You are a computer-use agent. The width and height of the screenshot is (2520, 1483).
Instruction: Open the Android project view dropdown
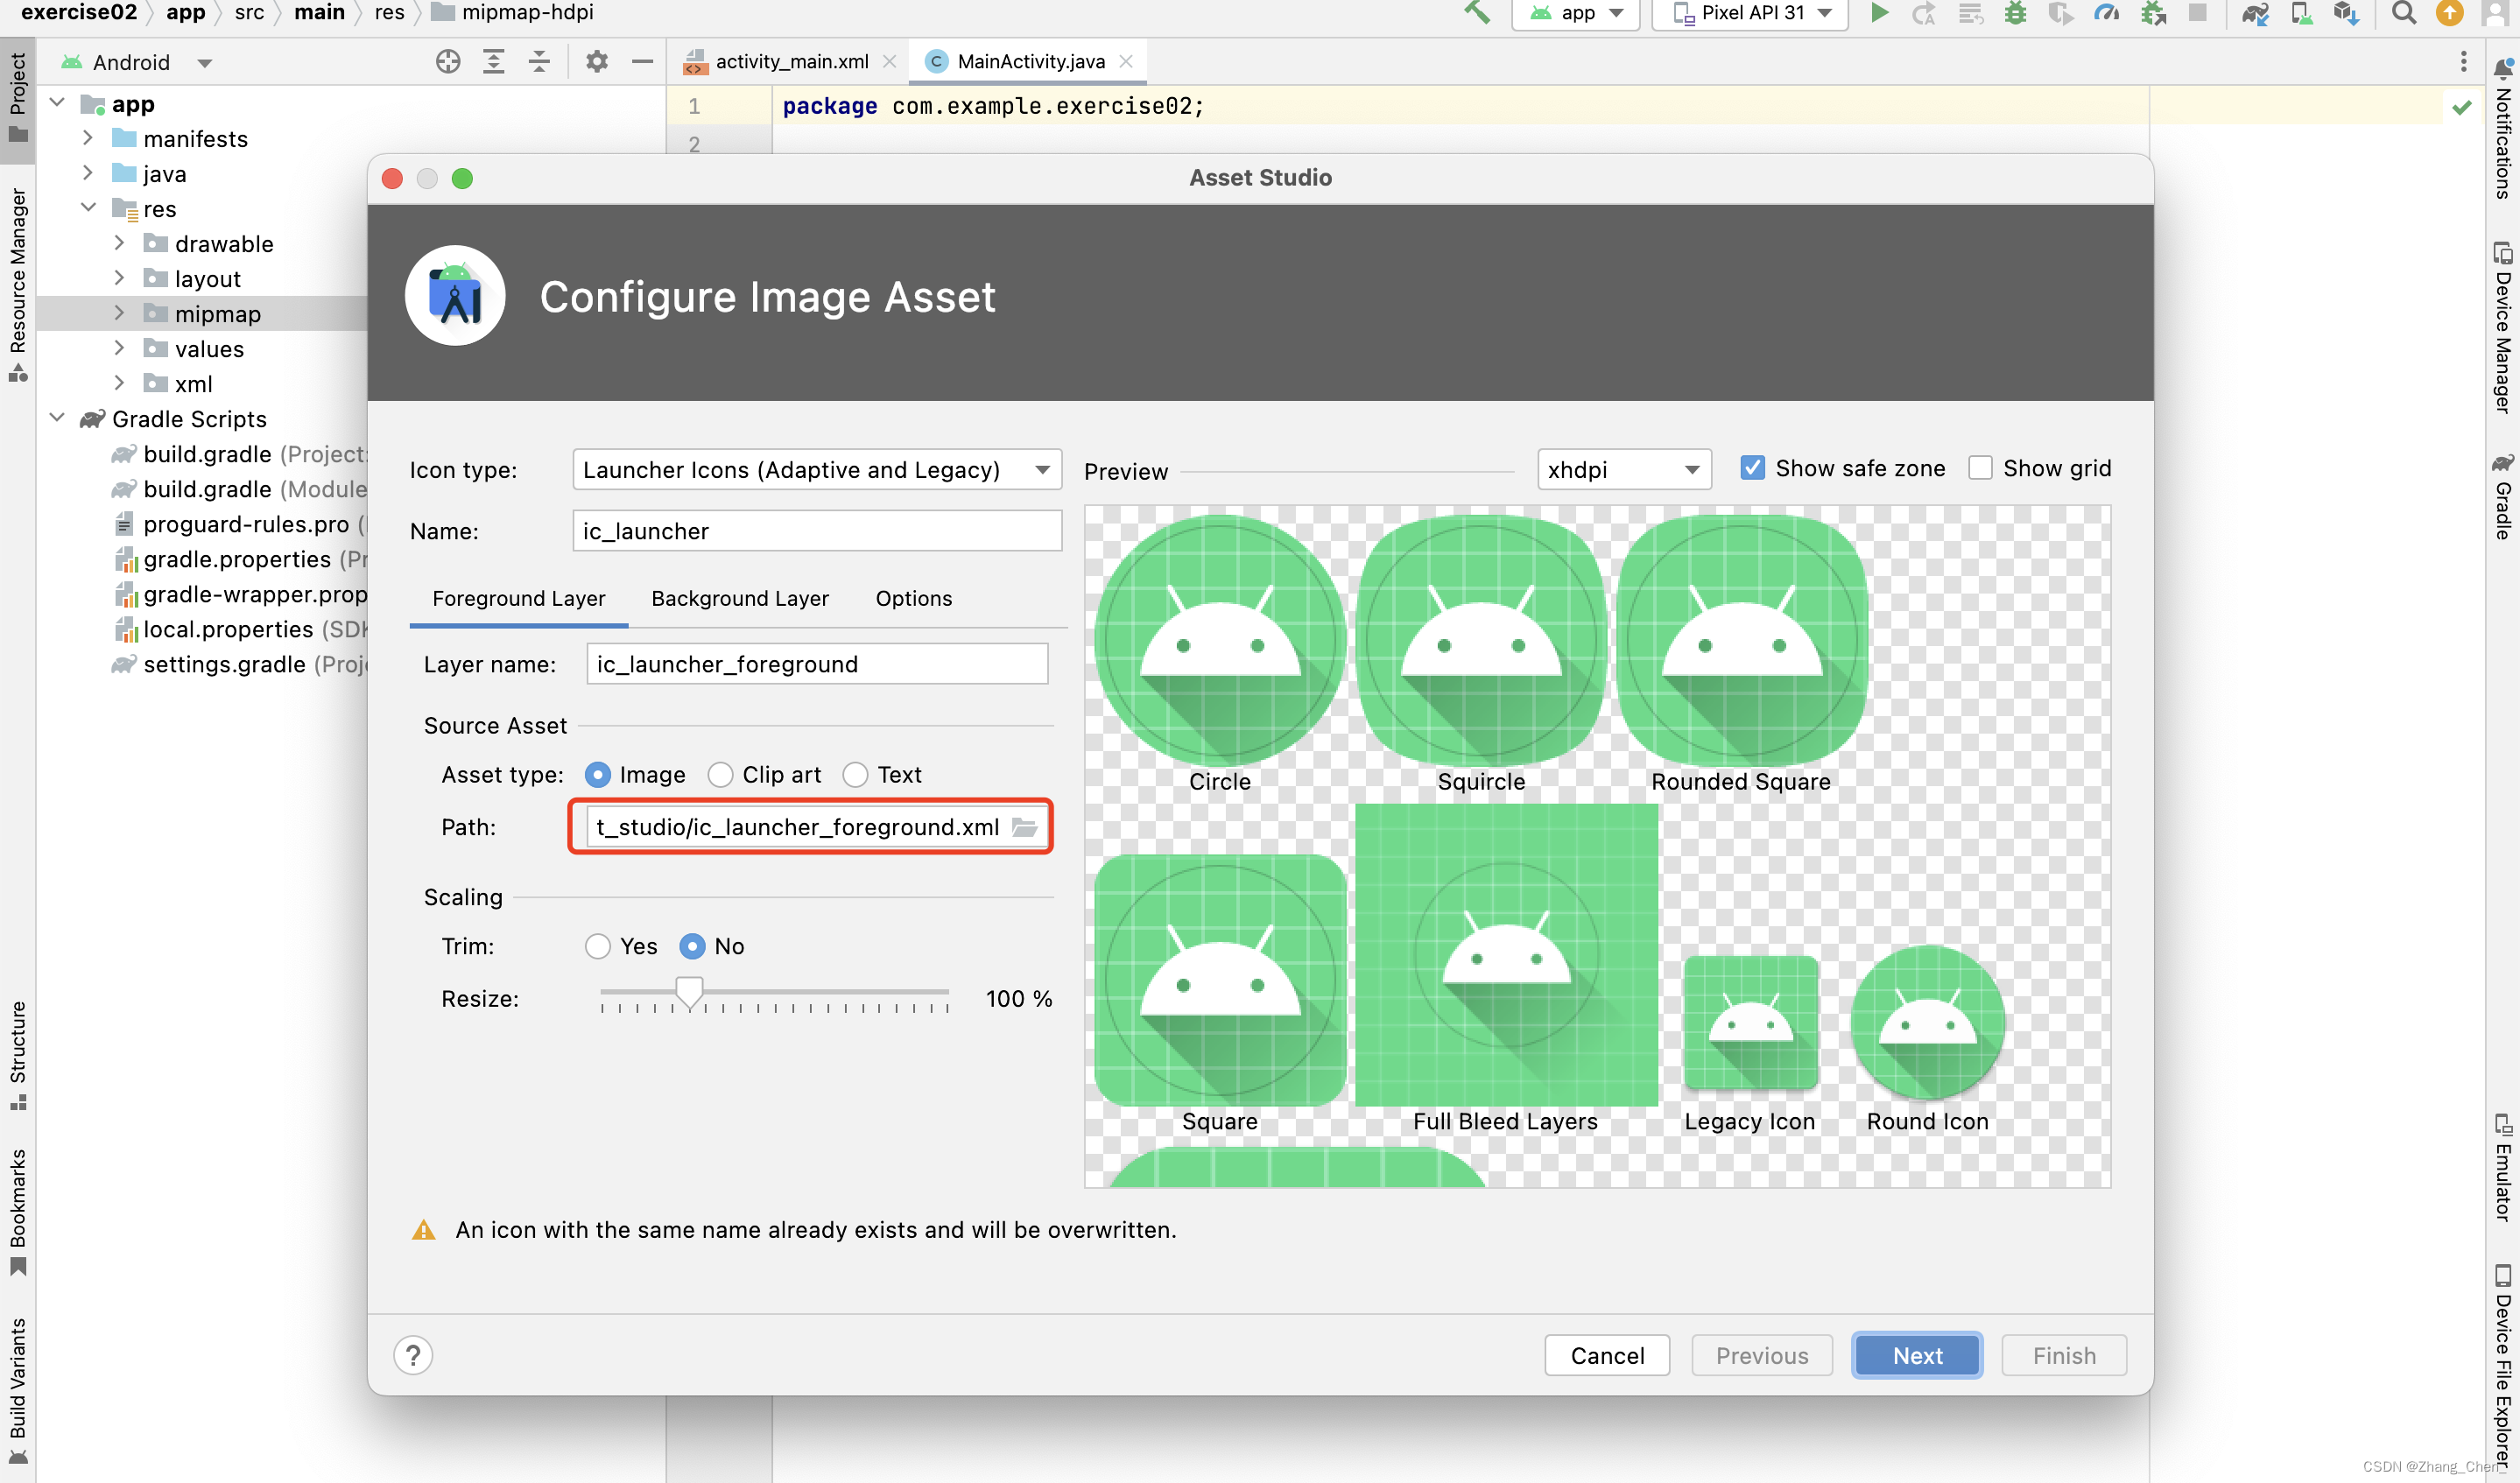pos(137,62)
